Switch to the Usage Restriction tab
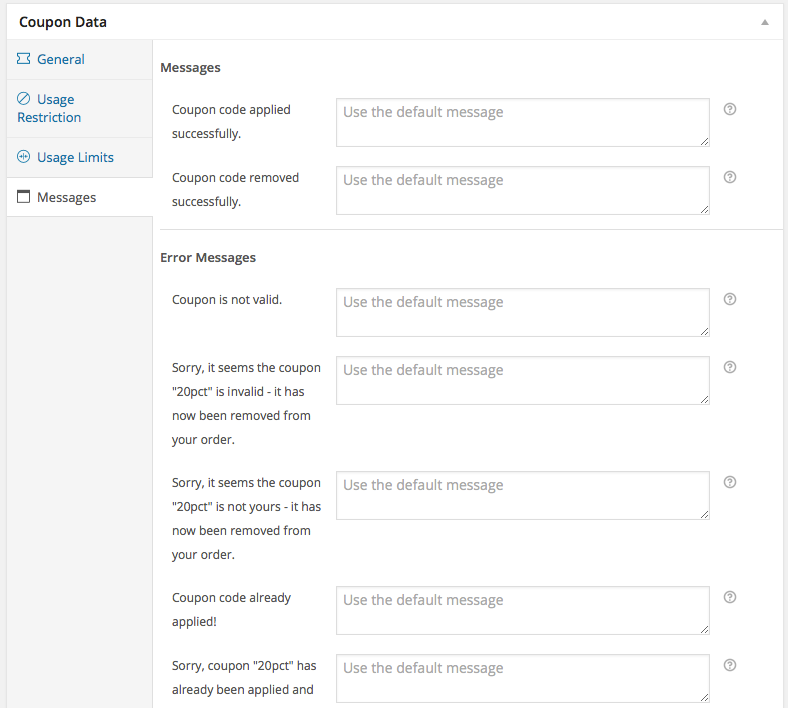This screenshot has height=708, width=788. click(x=49, y=108)
